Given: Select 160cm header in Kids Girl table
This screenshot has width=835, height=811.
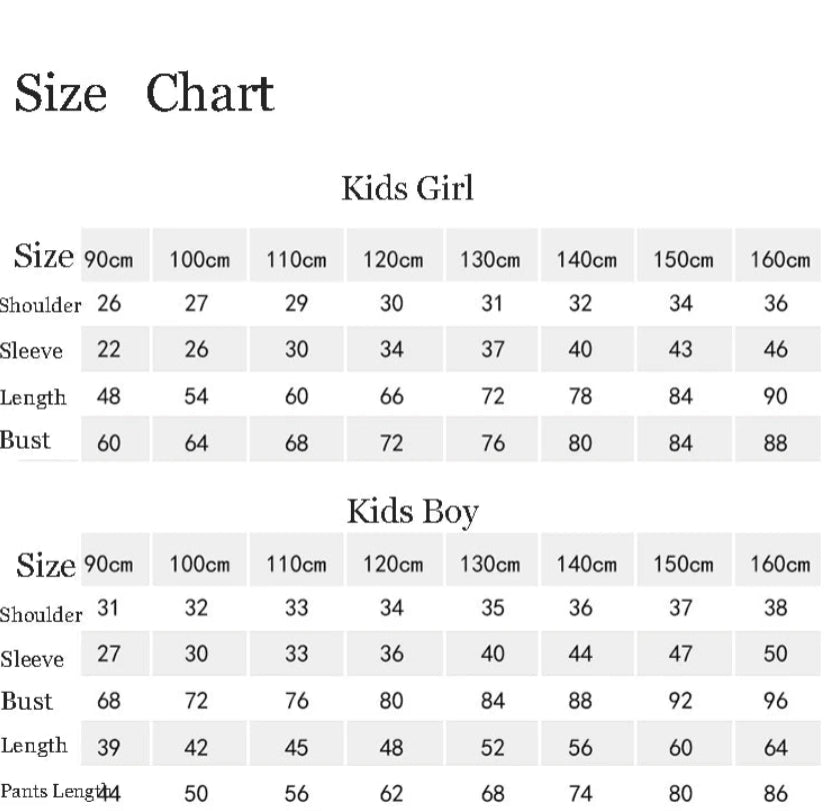Looking at the screenshot, I should 779,260.
